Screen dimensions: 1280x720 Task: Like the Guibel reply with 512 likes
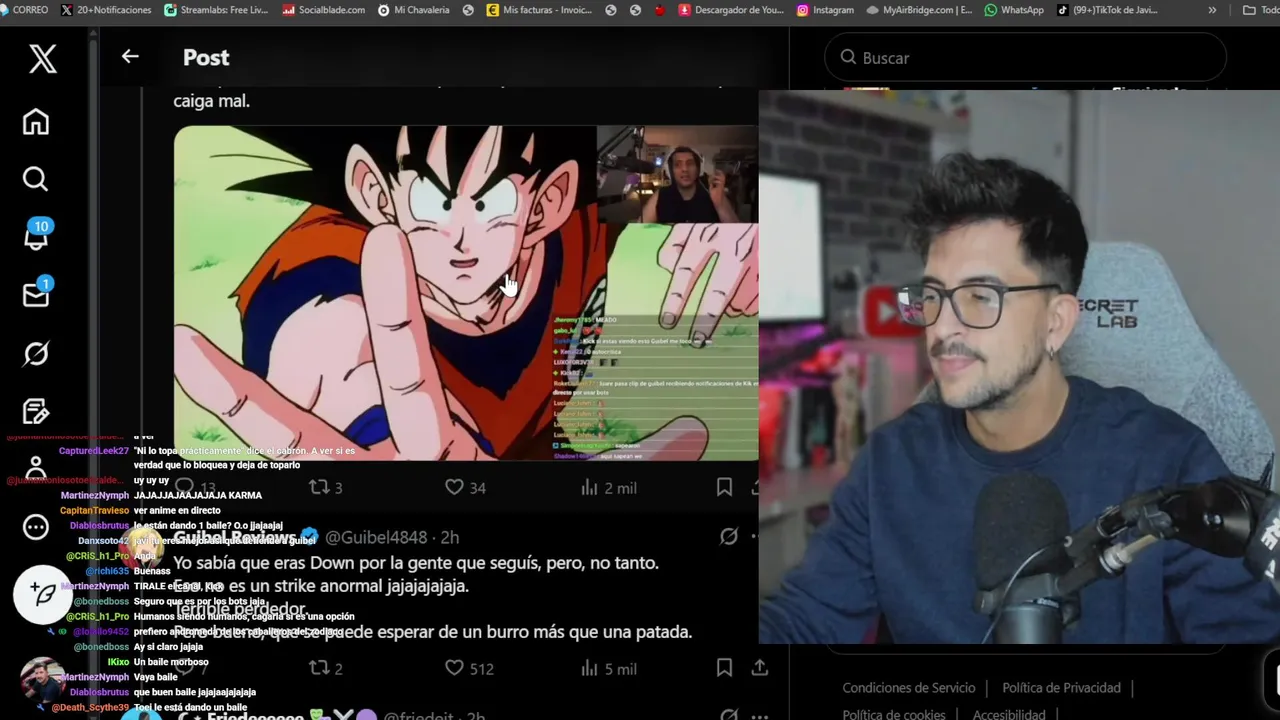468,668
